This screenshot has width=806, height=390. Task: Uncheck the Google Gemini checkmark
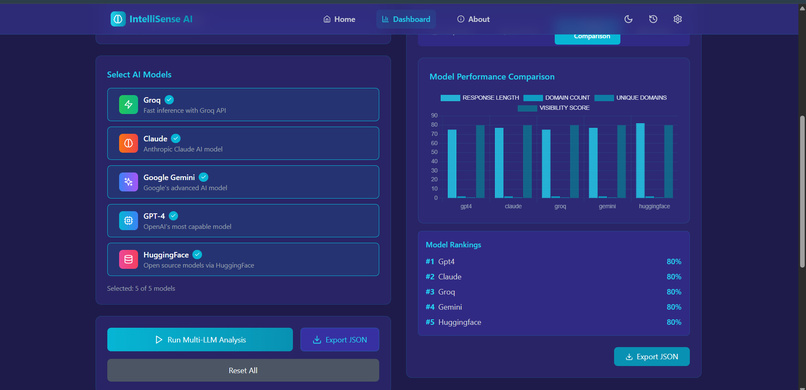pyautogui.click(x=204, y=177)
